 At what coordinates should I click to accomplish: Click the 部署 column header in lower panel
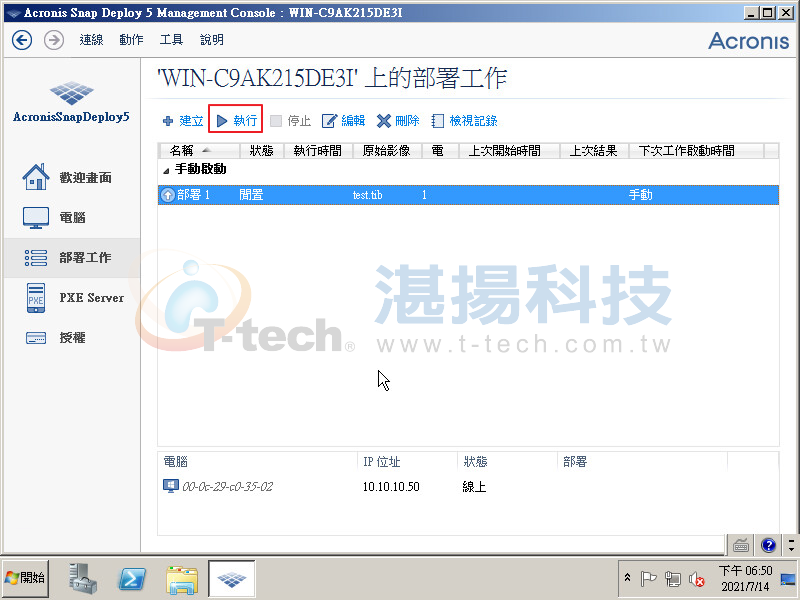(575, 462)
